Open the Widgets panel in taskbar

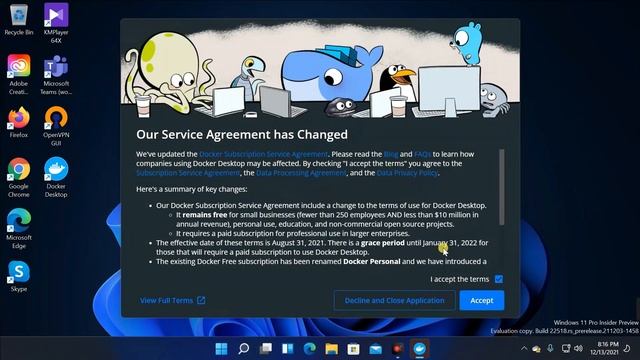tap(288, 349)
